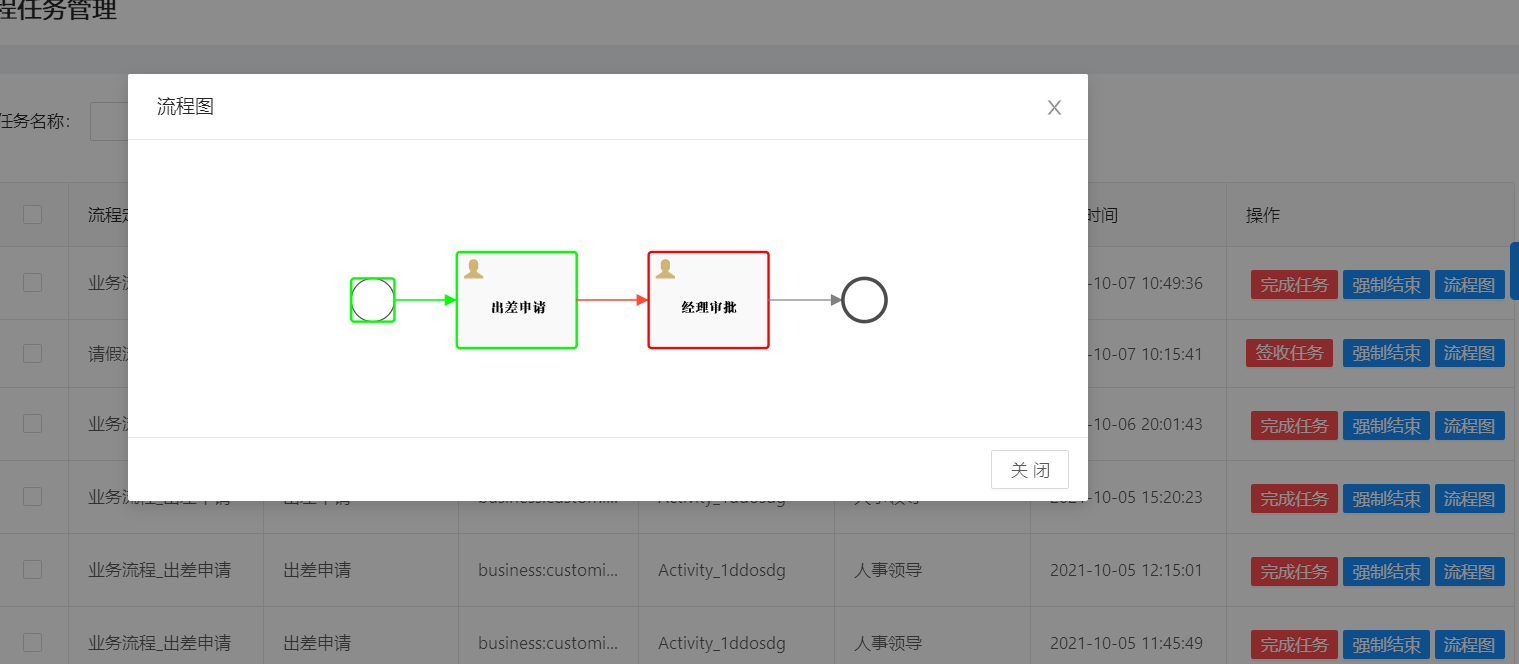1519x664 pixels.
Task: Click the 出差申请 cell in the 11:45:49 row
Action: pos(317,643)
